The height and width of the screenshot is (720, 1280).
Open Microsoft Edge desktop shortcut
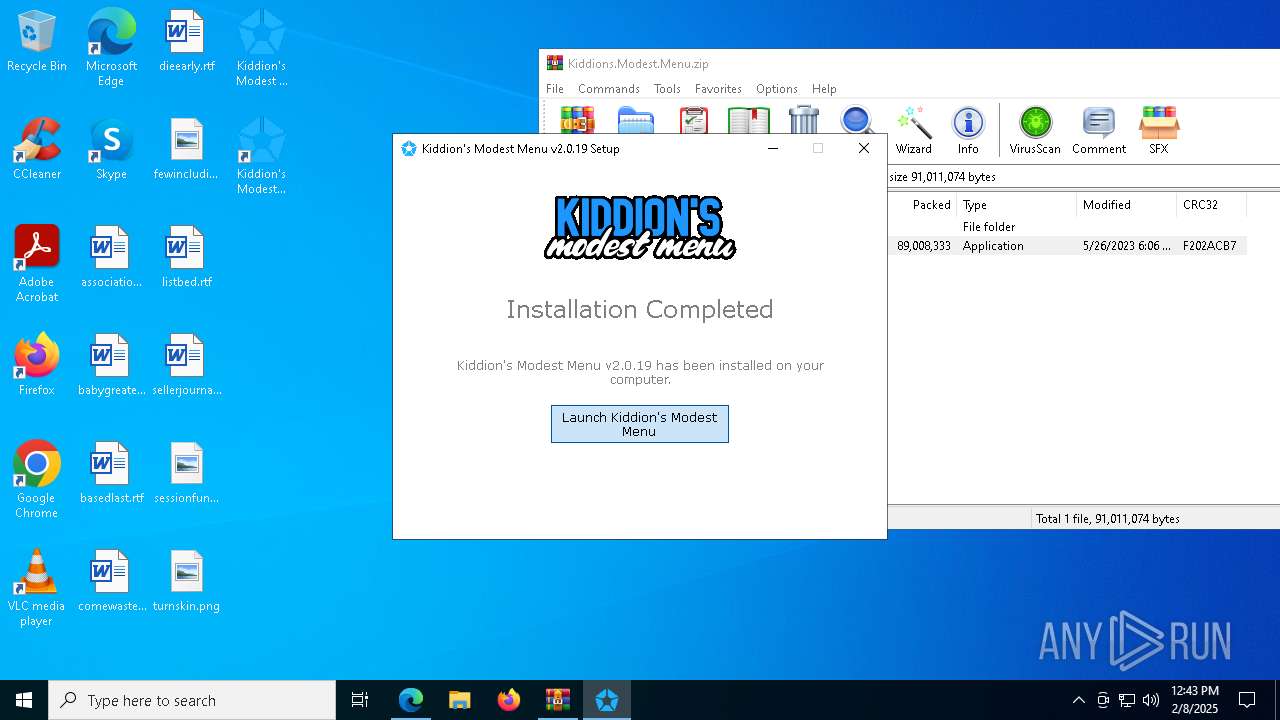click(x=111, y=48)
